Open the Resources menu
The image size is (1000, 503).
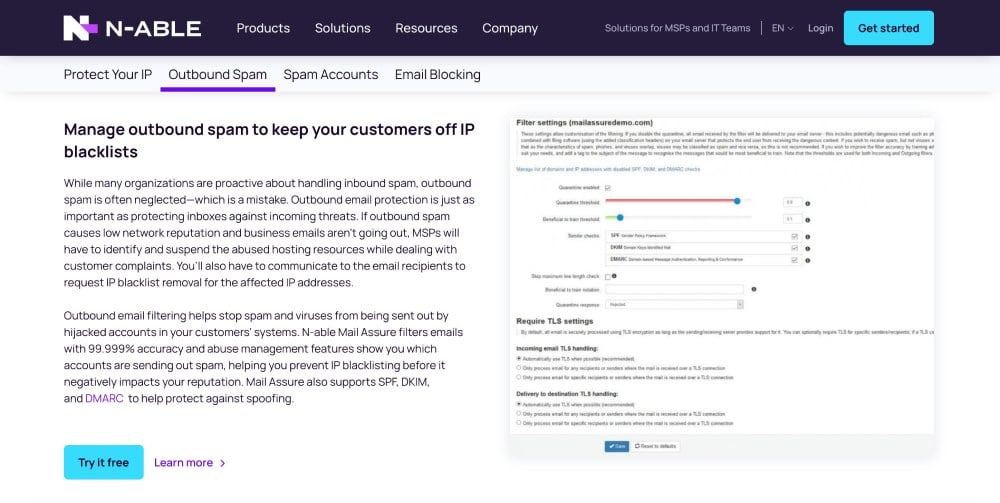point(426,28)
